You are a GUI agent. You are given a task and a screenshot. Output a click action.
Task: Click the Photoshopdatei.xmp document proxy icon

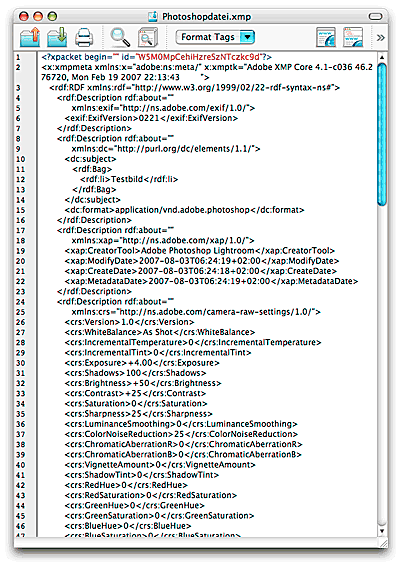point(153,16)
